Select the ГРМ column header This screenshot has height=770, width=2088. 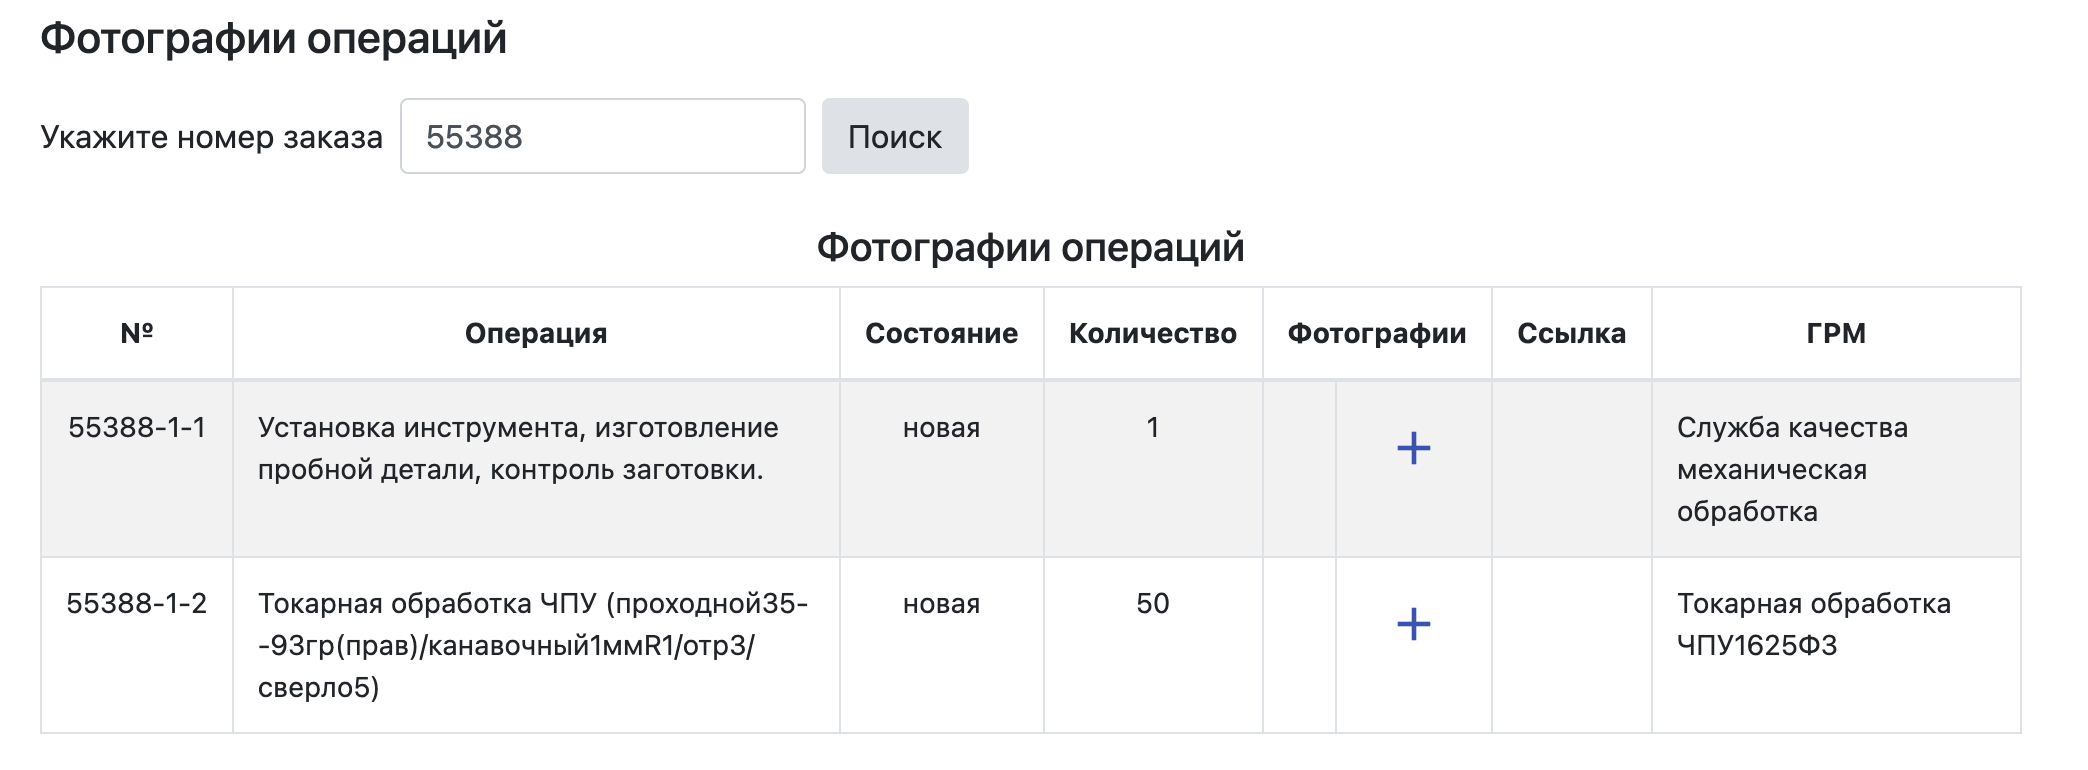pyautogui.click(x=1836, y=333)
